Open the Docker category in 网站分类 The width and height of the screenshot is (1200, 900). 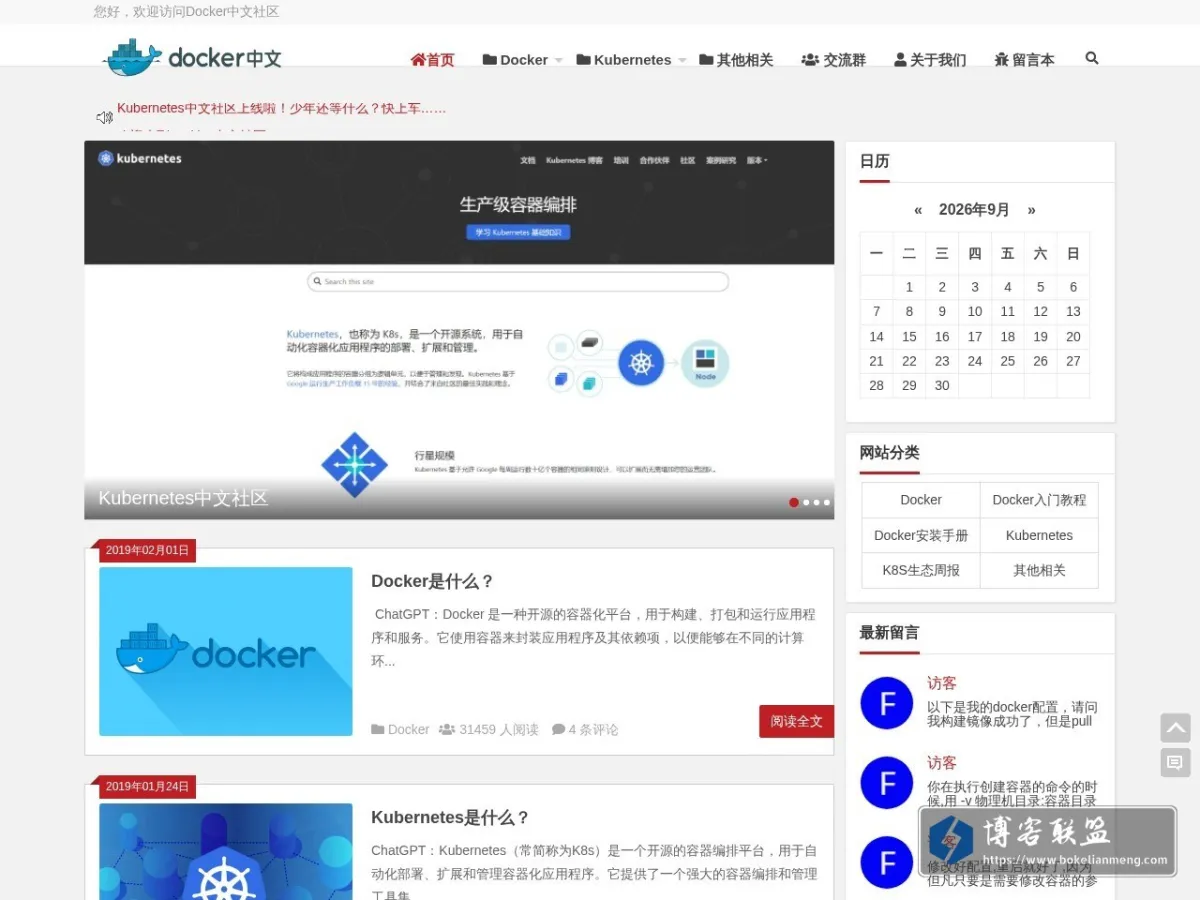pyautogui.click(x=921, y=500)
